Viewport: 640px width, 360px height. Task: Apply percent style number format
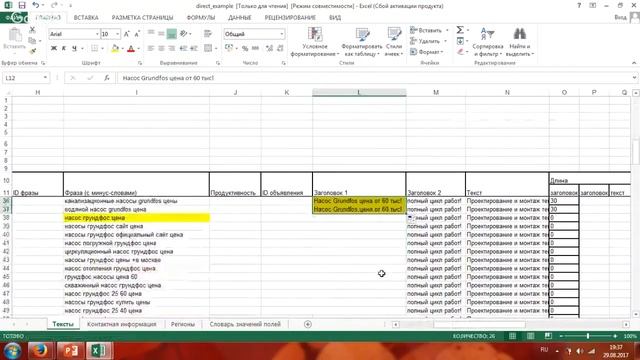245,49
